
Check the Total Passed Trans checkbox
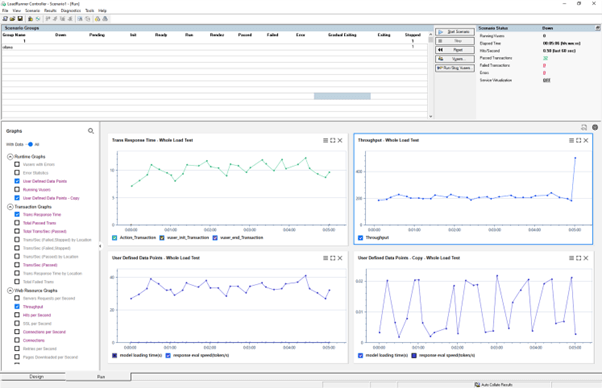click(17, 223)
